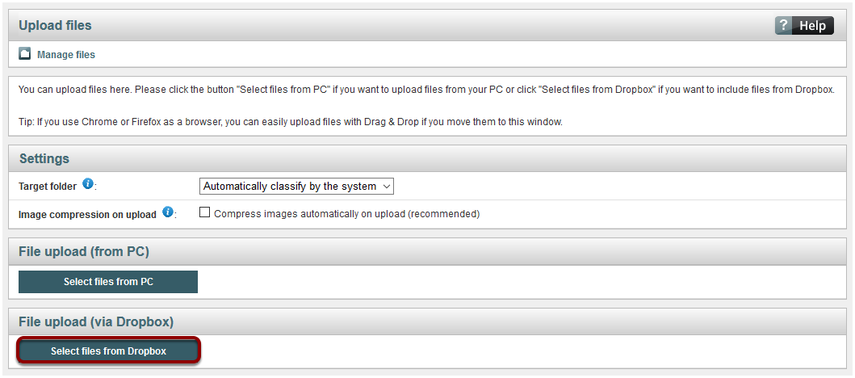Image resolution: width=855 pixels, height=378 pixels.
Task: Click the 'Compress images automatically on upload' label
Action: 347,214
